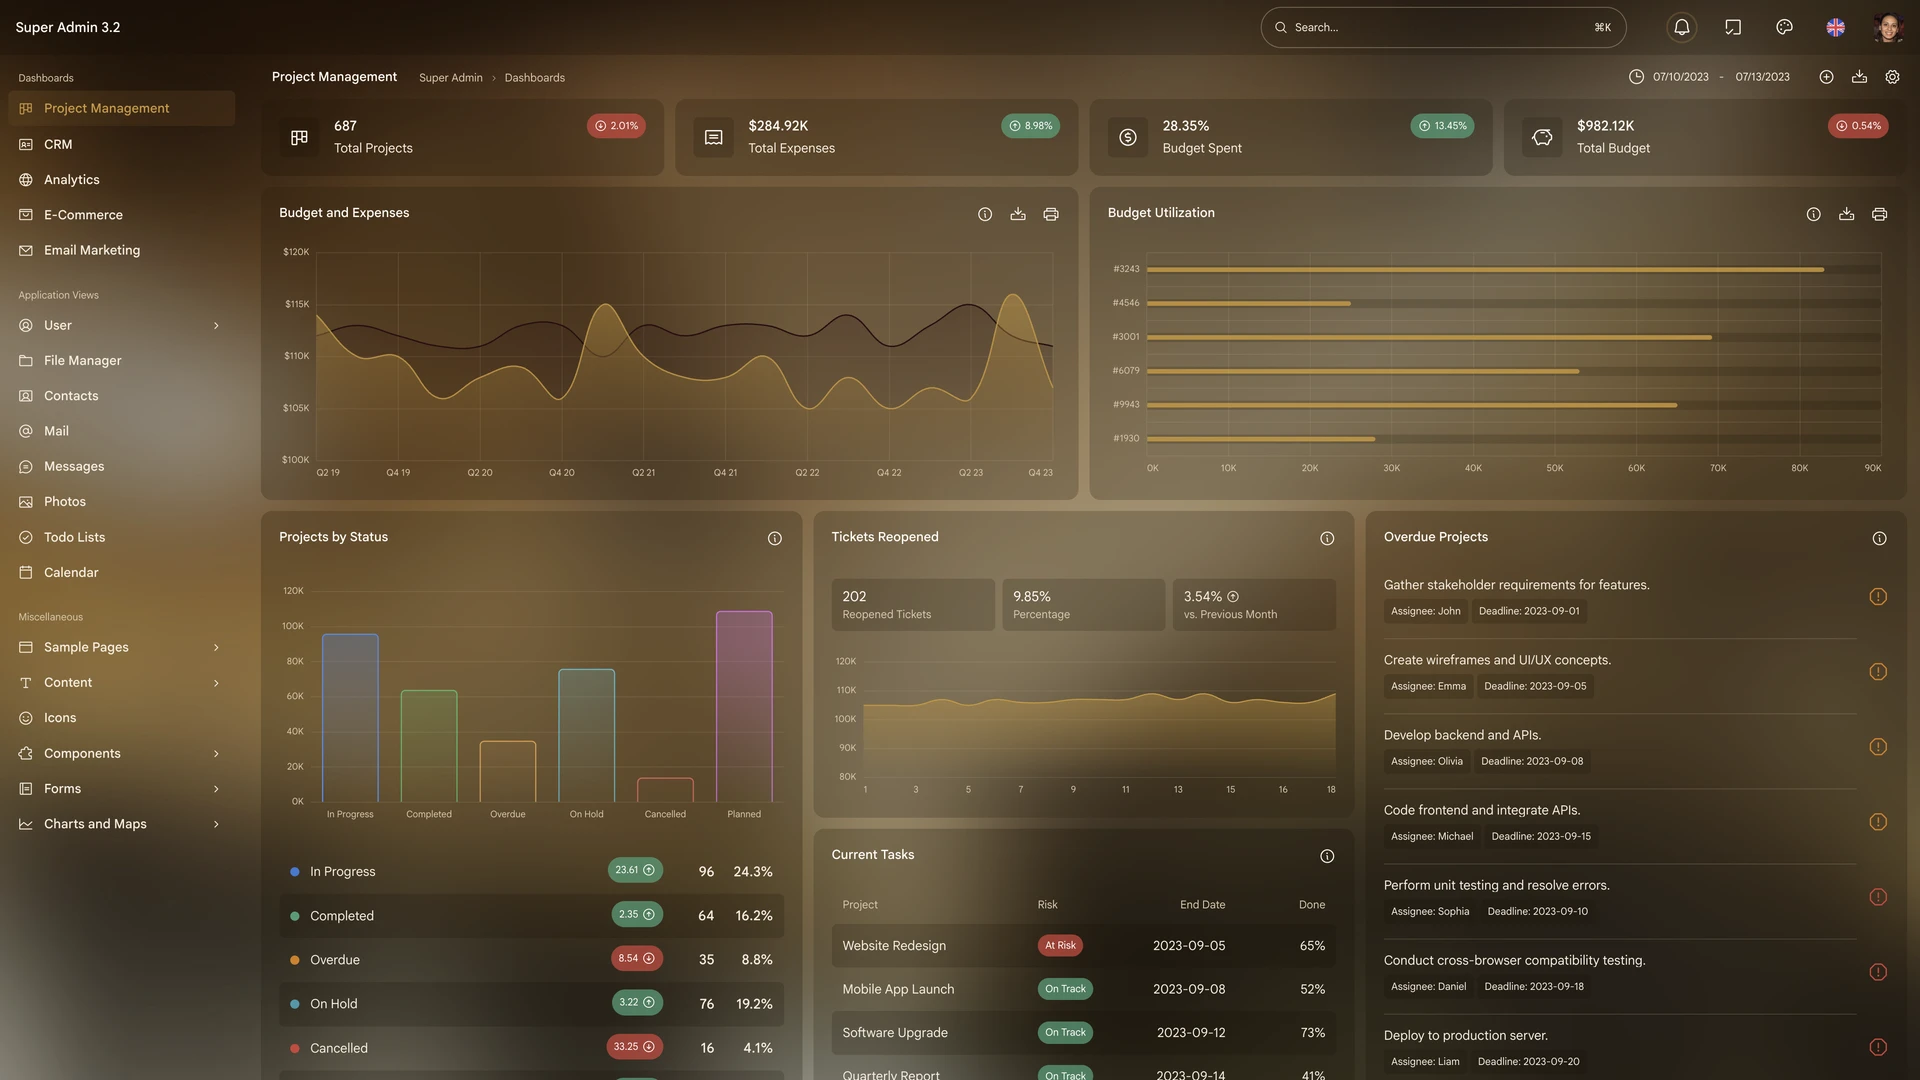Click the 2.01% badge on Total Projects

(x=616, y=126)
